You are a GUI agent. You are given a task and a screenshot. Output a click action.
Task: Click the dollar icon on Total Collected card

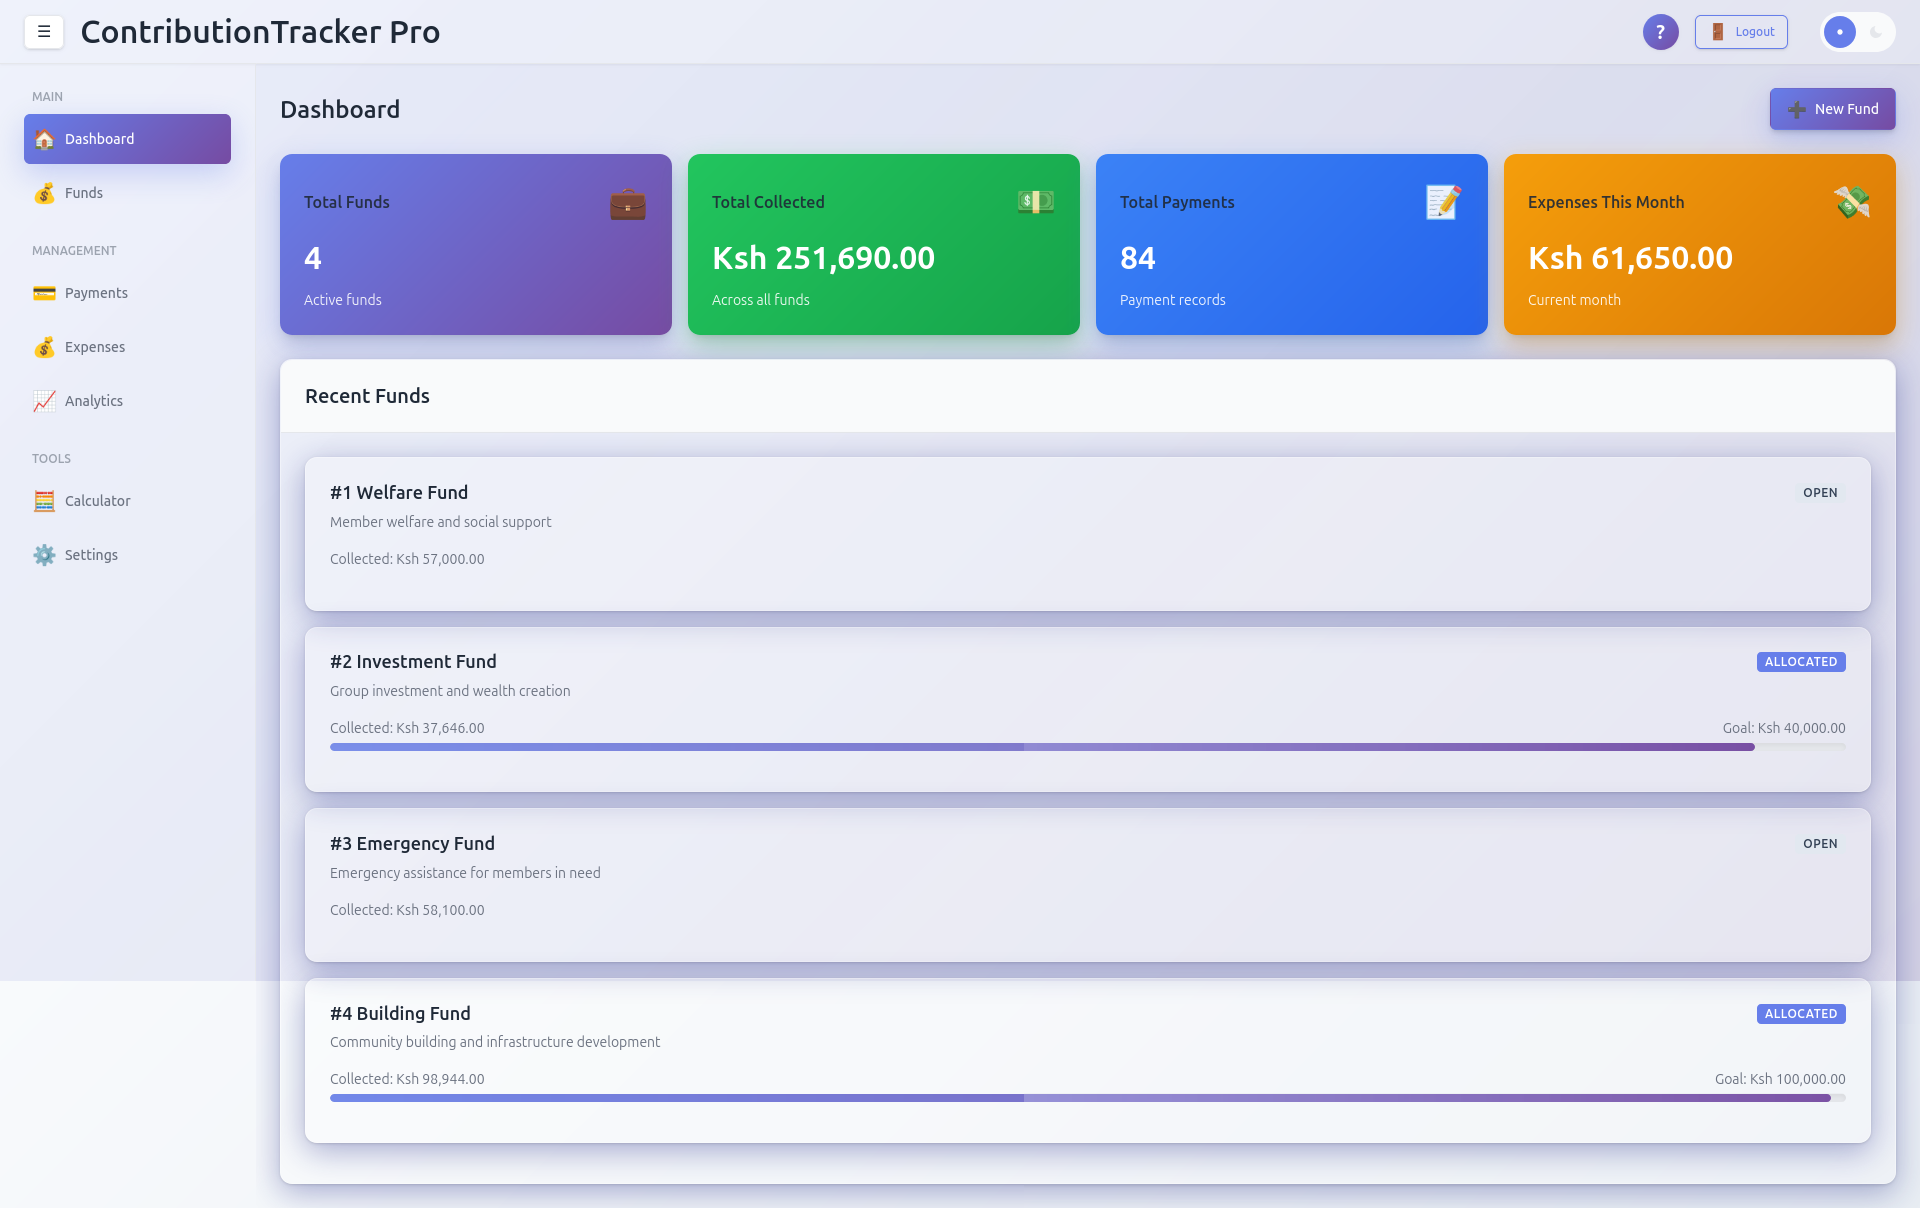1034,202
